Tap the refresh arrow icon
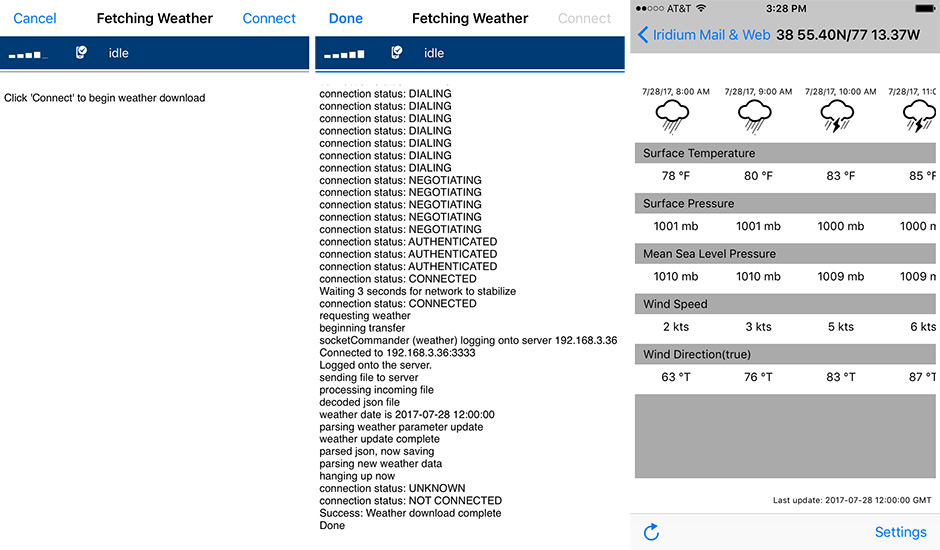Image resolution: width=940 pixels, height=550 pixels. coord(651,532)
